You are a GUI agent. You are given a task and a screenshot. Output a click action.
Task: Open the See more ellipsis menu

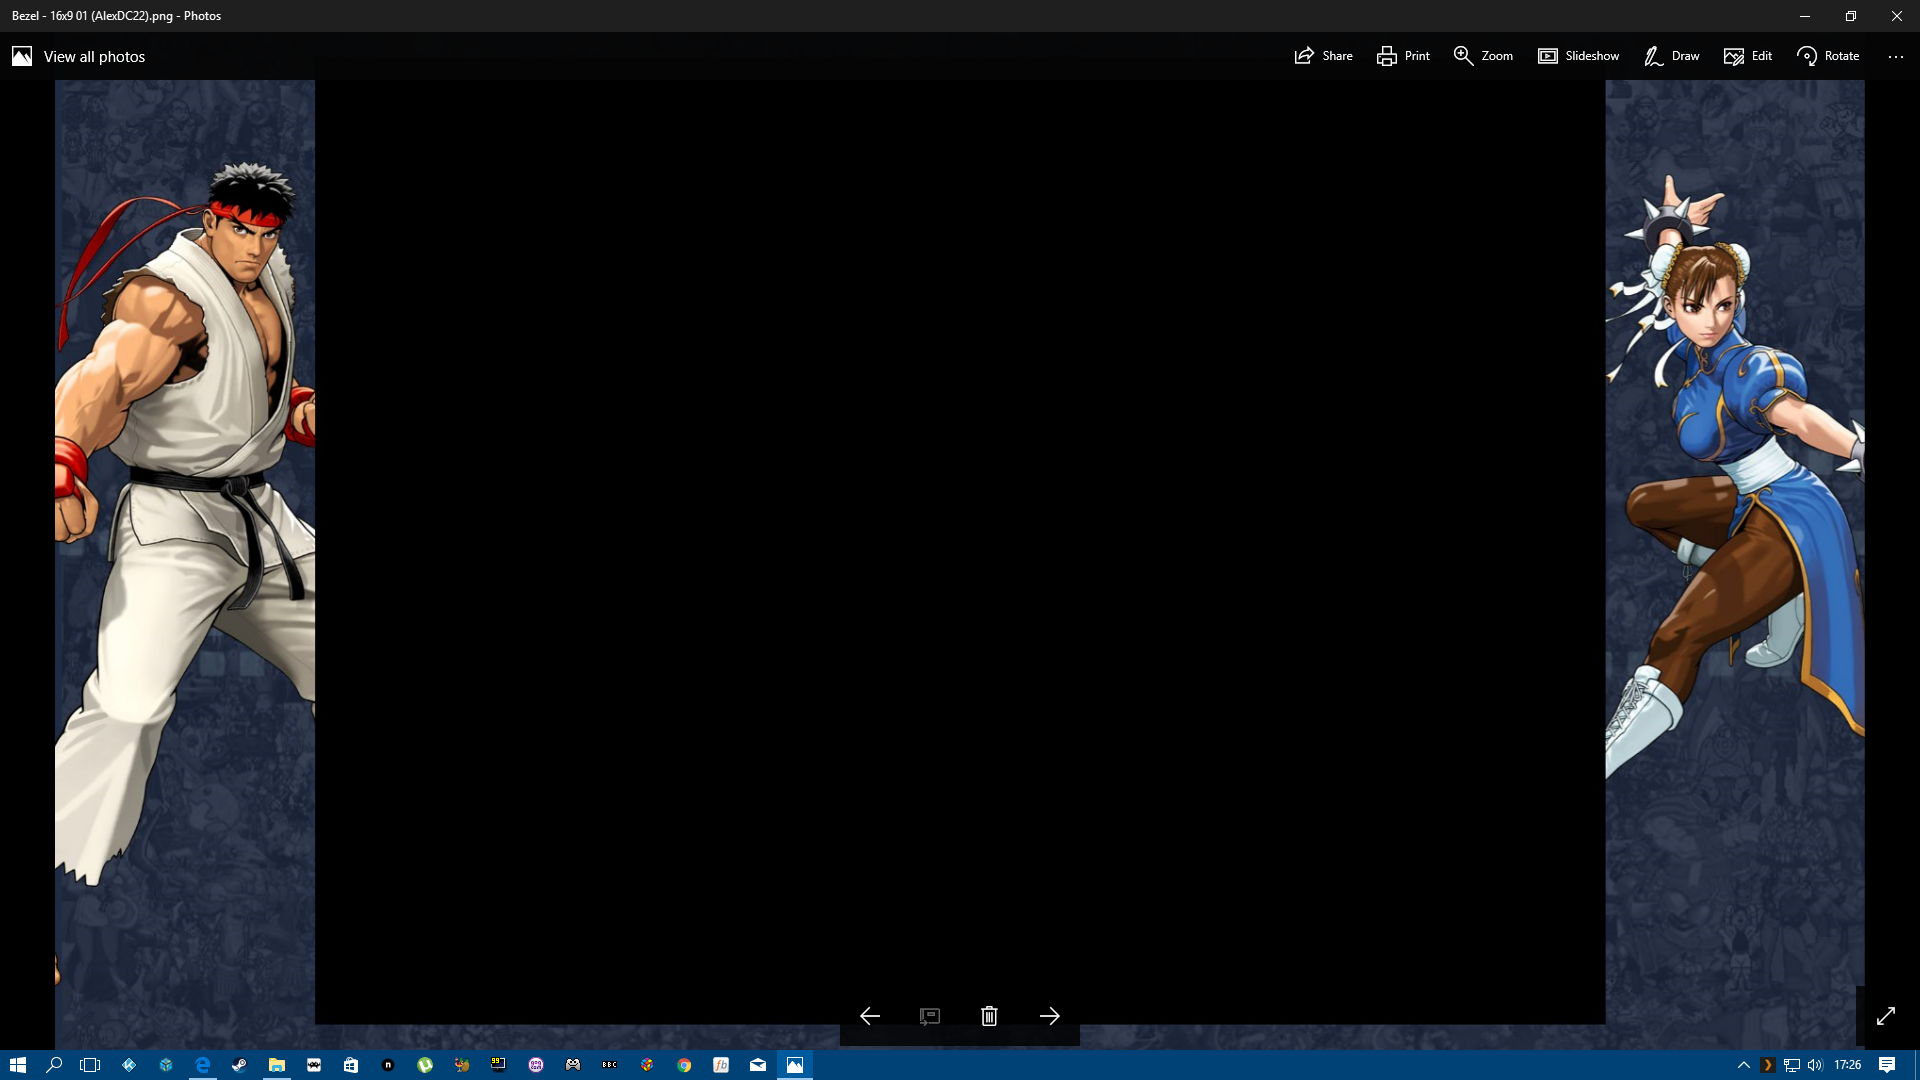click(x=1896, y=56)
